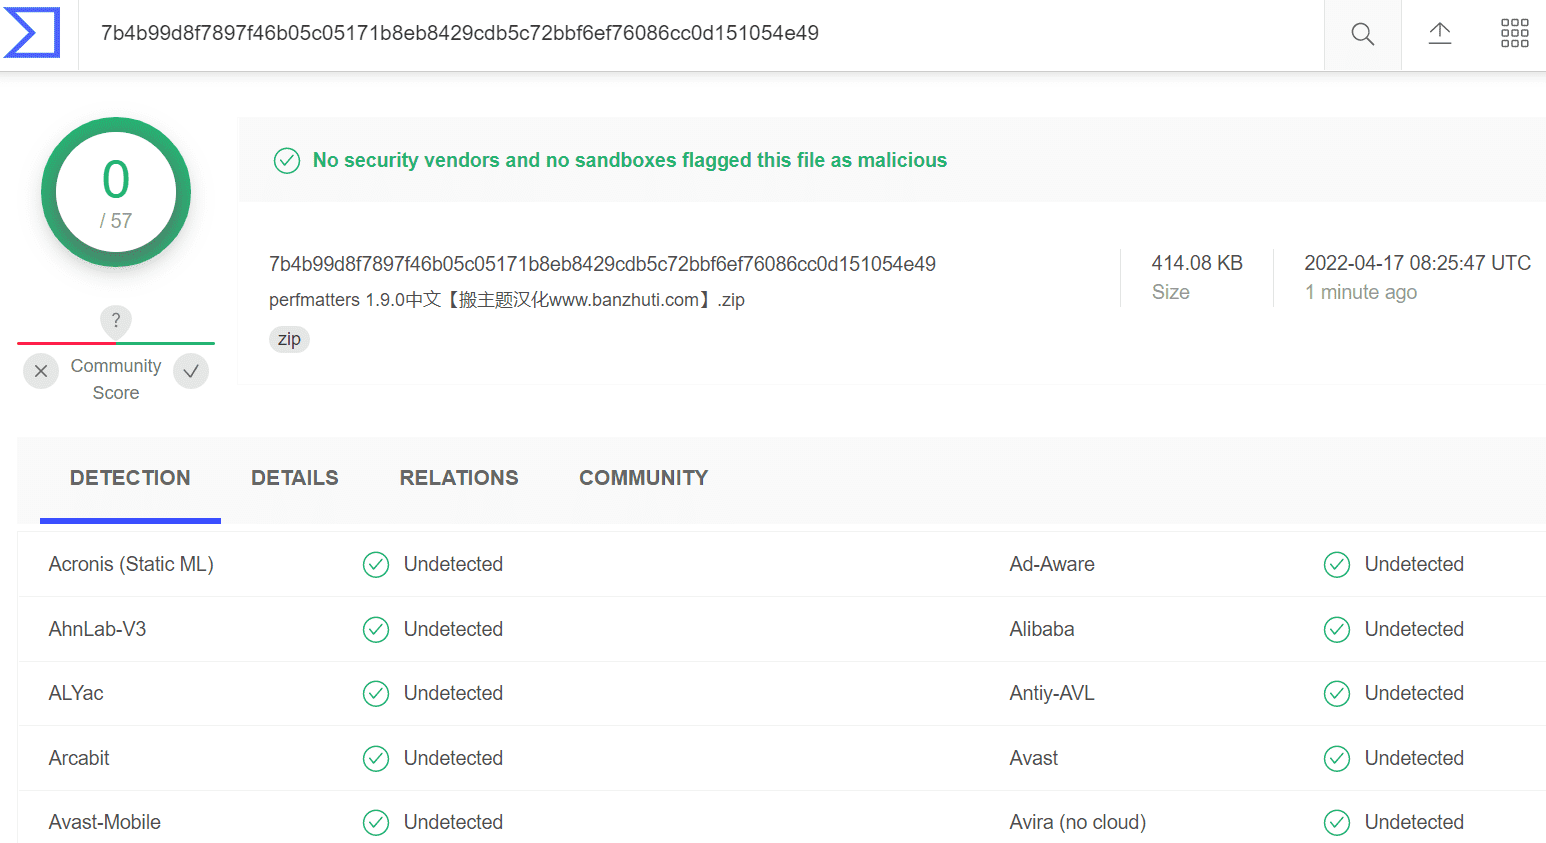Screen dimensions: 1546x843
Task: Stay on the DETECTION tab
Action: tap(130, 478)
